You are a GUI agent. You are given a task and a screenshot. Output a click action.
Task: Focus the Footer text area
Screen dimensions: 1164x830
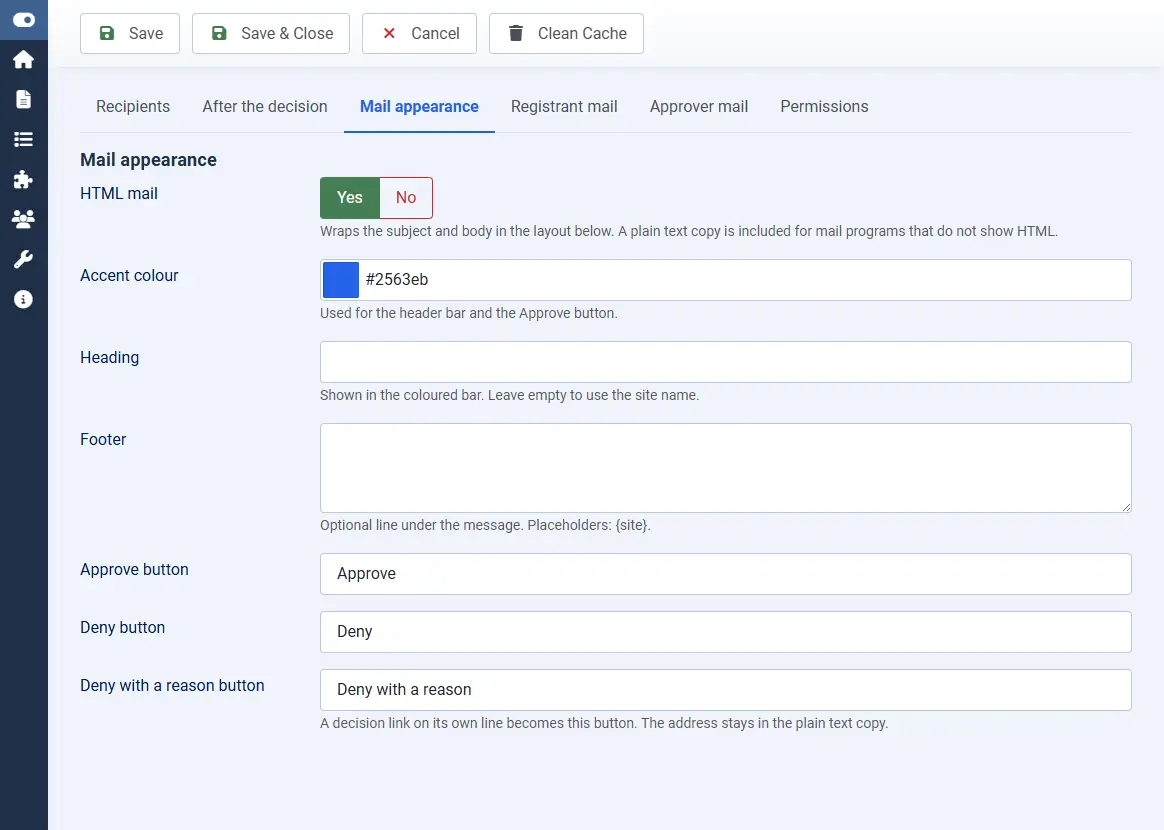(725, 468)
